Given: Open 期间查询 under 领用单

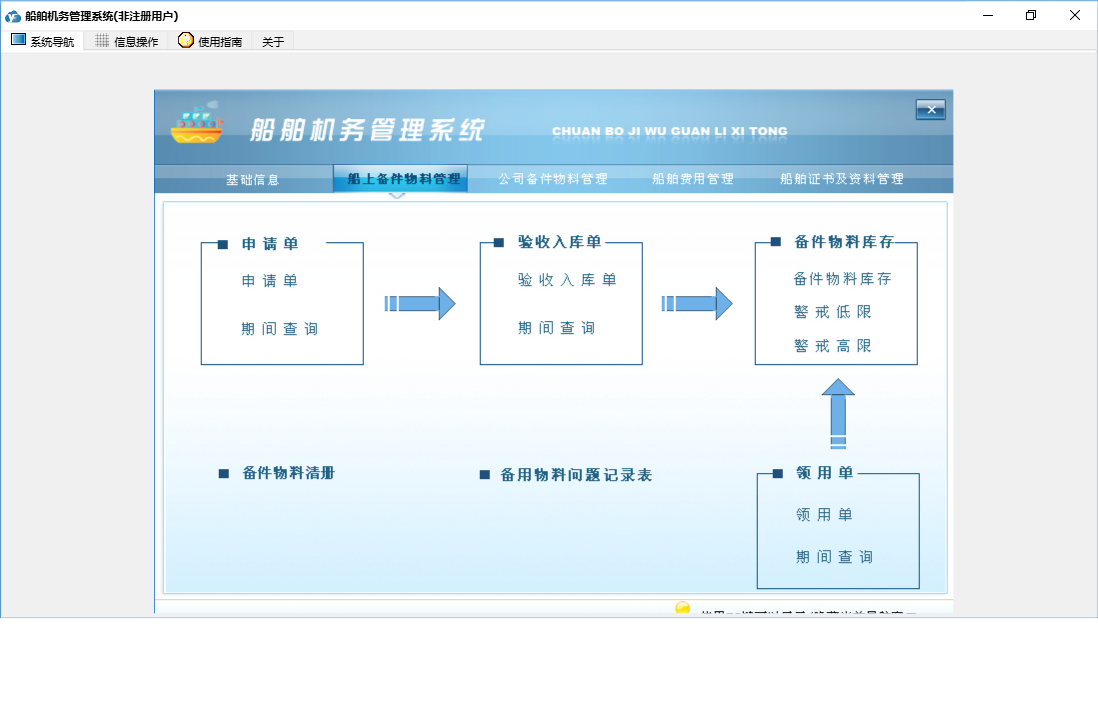Looking at the screenshot, I should [835, 557].
